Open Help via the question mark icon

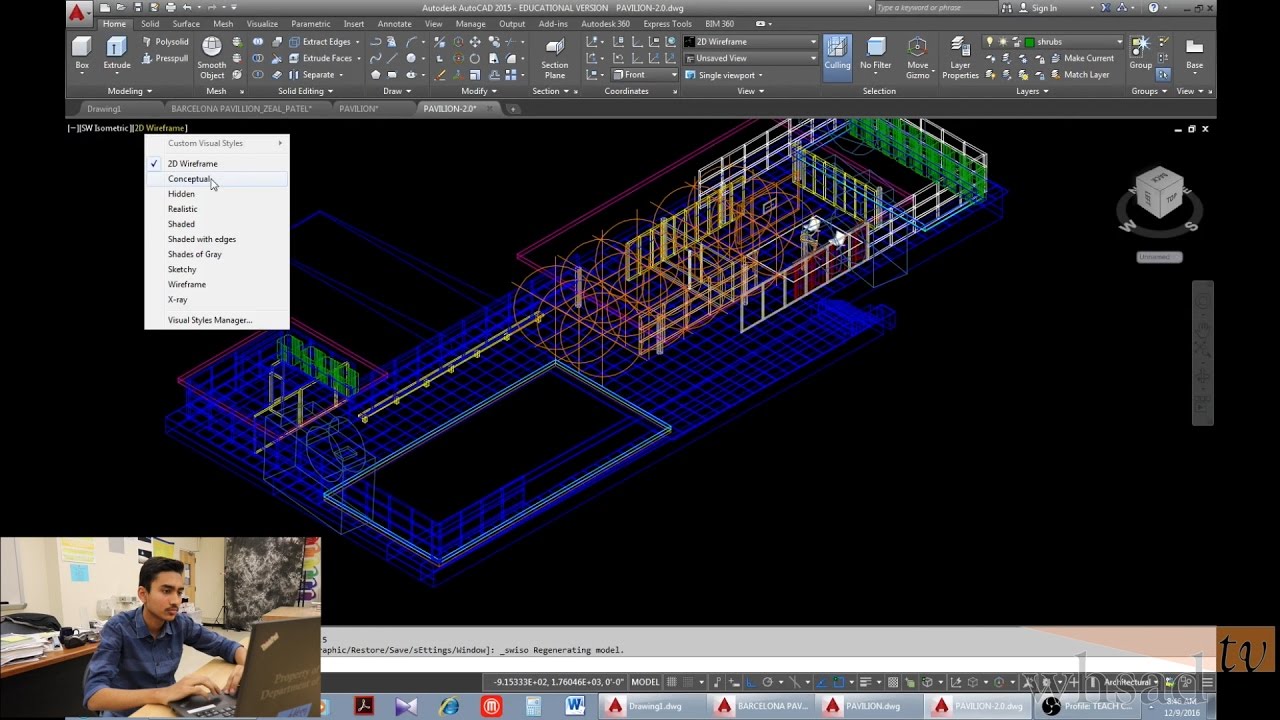[1154, 8]
